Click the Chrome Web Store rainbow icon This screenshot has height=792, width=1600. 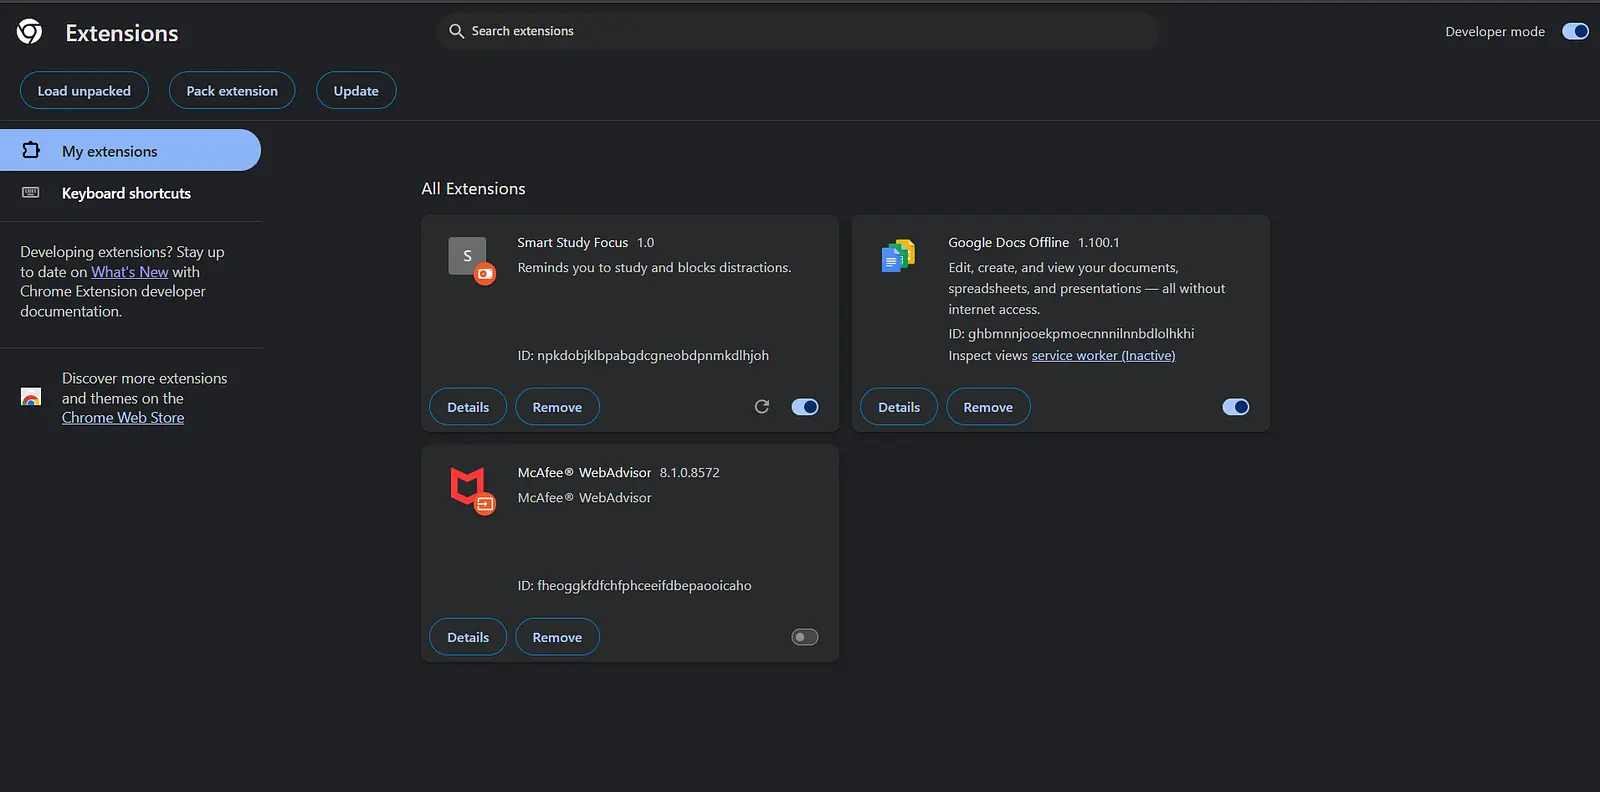(x=31, y=398)
